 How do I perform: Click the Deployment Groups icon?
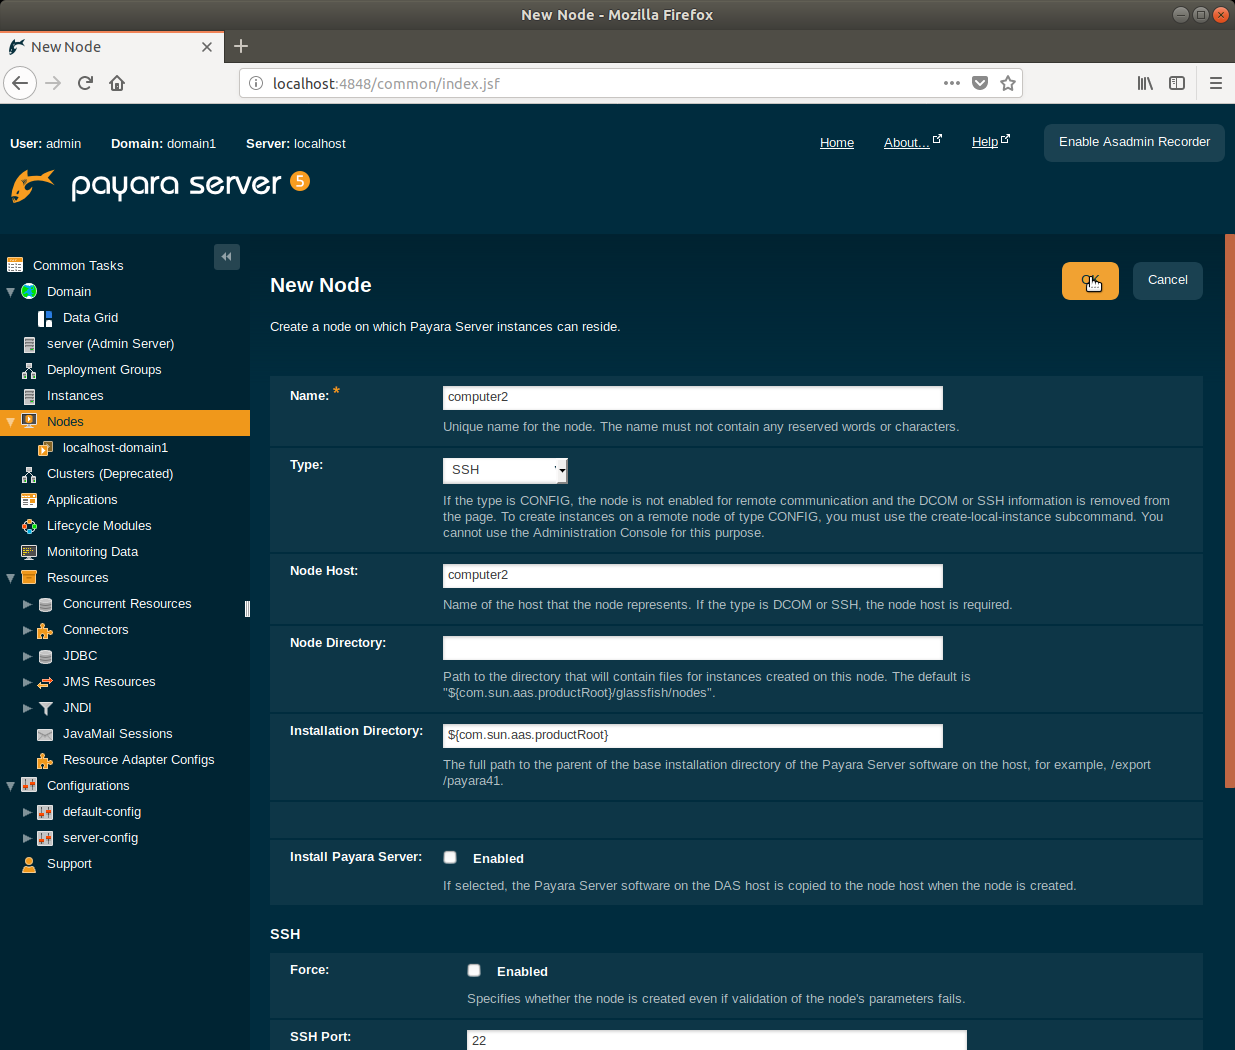pyautogui.click(x=29, y=370)
